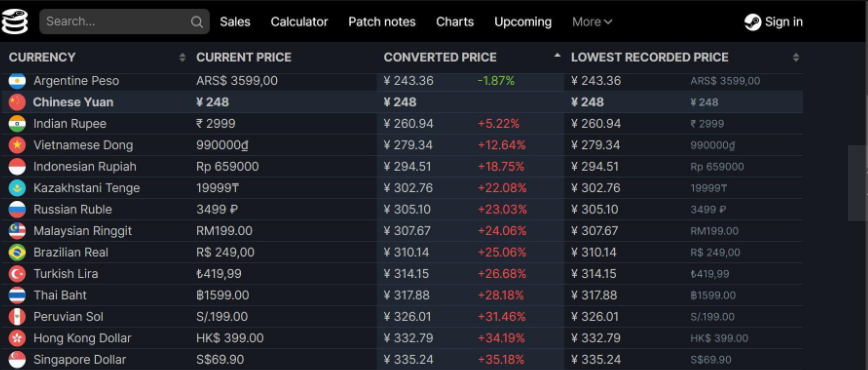Click the magnifying glass search icon
868x370 pixels.
pos(197,22)
